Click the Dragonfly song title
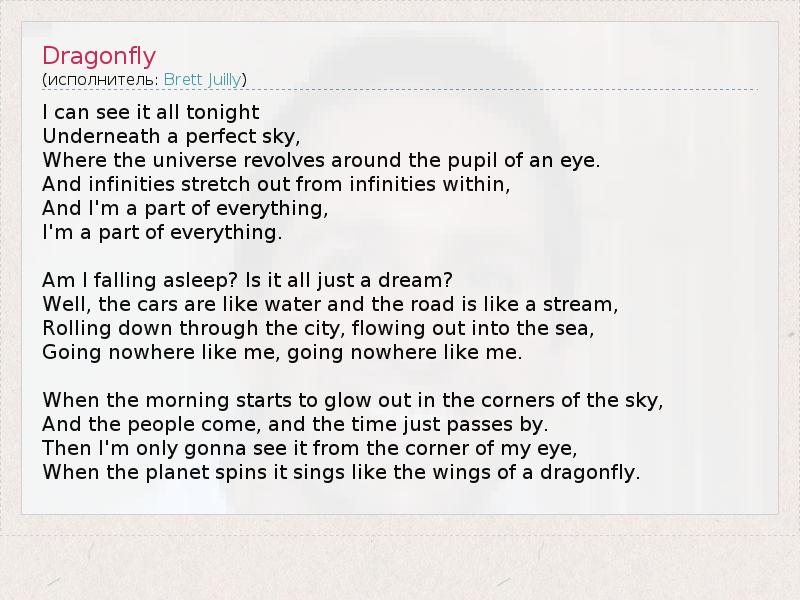 (99, 55)
